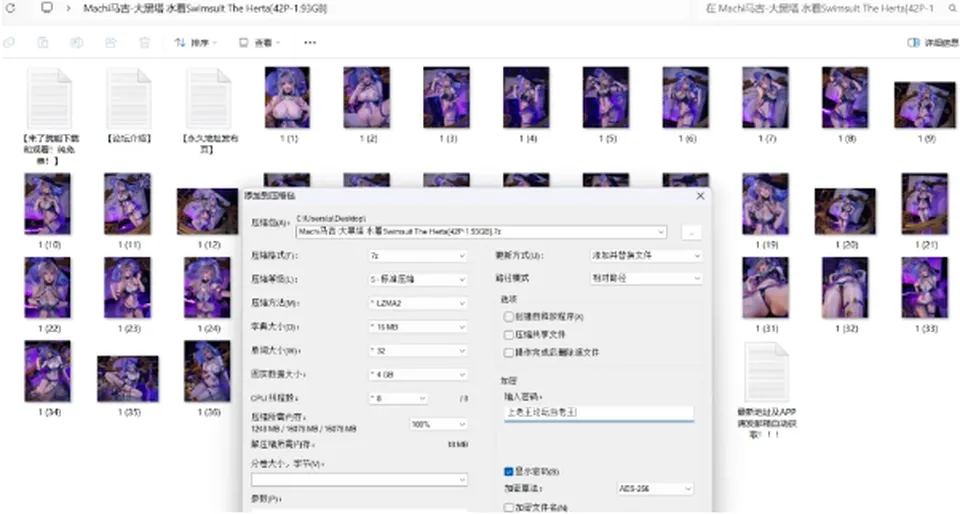Click the rename icon in Explorer toolbar
This screenshot has height=514, width=960.
(77, 43)
